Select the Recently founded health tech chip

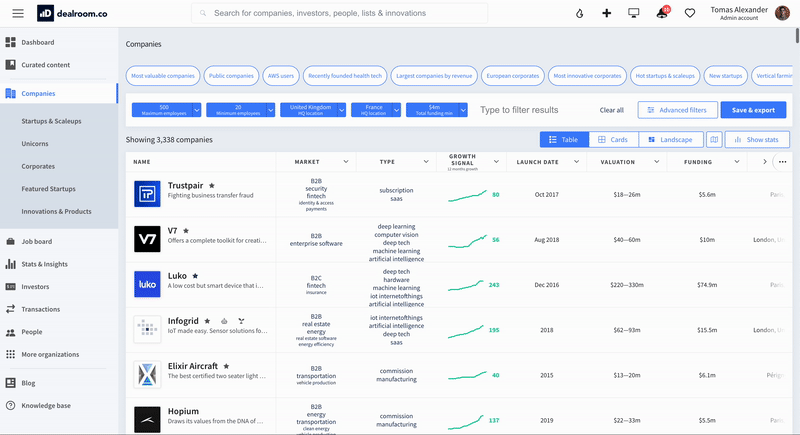pos(345,76)
